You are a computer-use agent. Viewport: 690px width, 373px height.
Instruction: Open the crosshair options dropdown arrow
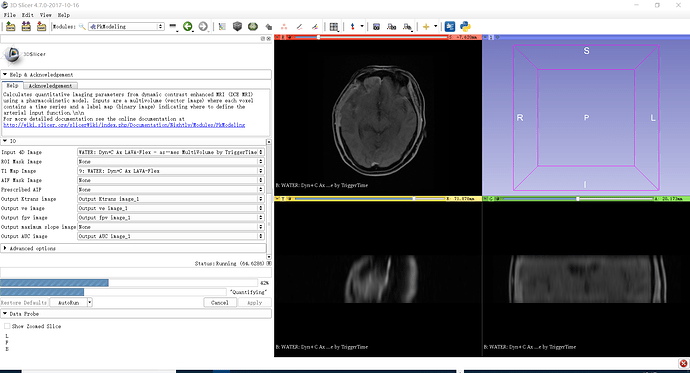[x=436, y=27]
